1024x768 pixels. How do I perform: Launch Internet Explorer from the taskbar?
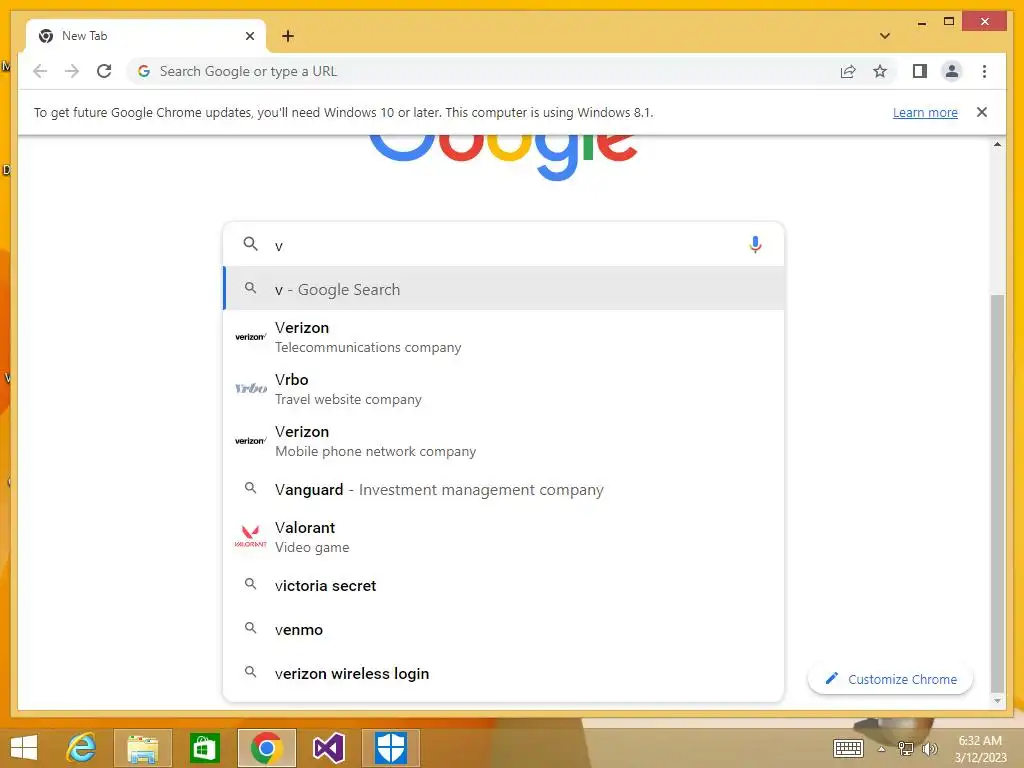(82, 748)
